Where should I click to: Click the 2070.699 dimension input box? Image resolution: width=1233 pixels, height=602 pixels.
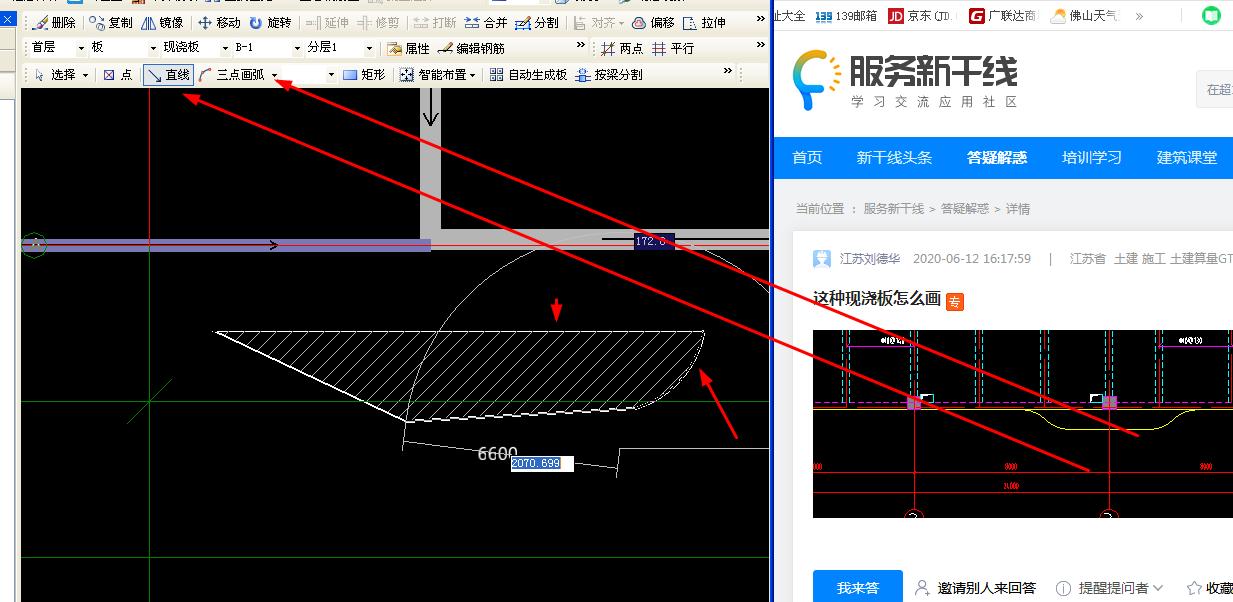[x=542, y=464]
